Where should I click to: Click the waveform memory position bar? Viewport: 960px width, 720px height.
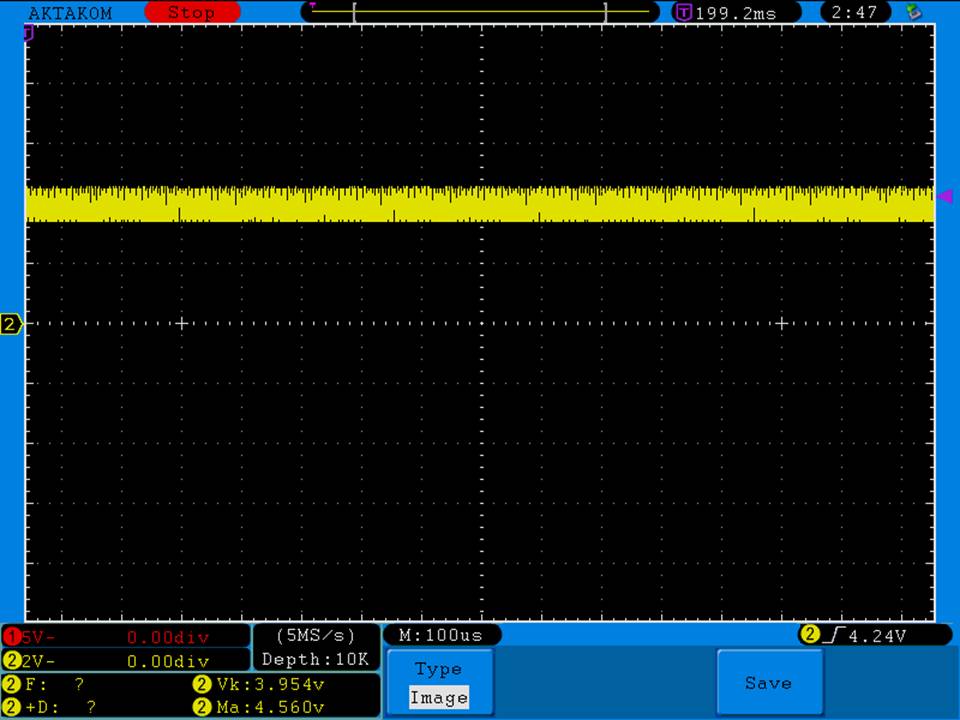coord(480,12)
